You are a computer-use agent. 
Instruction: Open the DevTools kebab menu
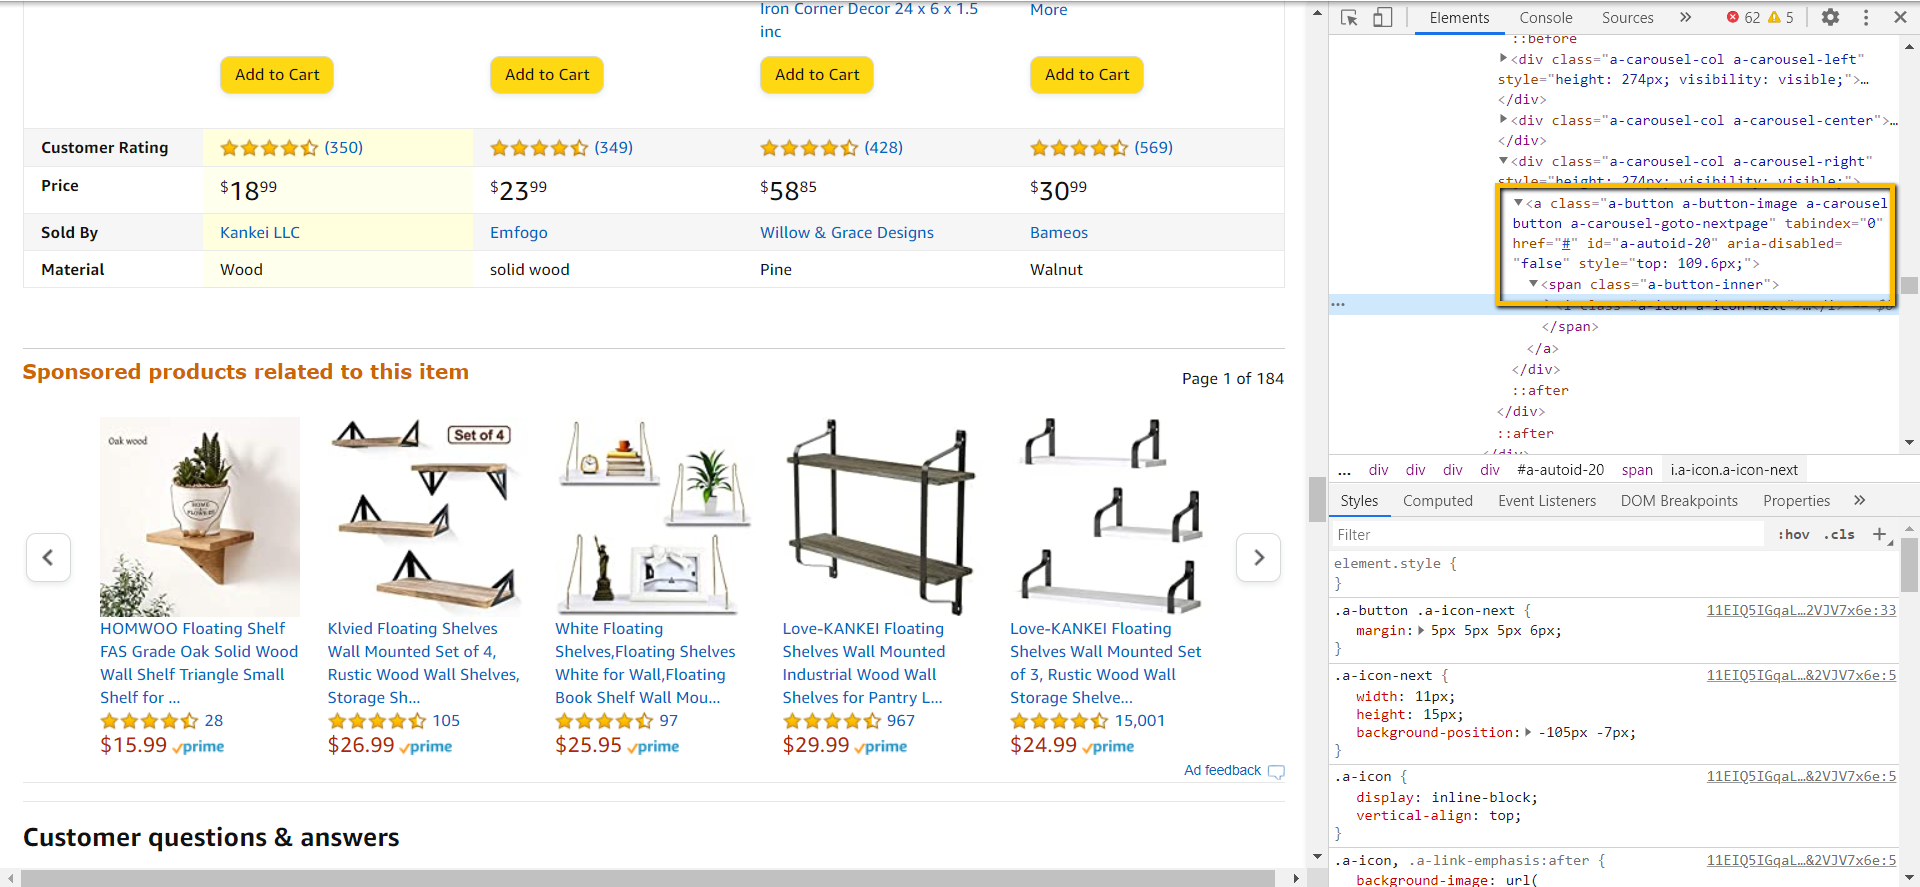point(1866,17)
